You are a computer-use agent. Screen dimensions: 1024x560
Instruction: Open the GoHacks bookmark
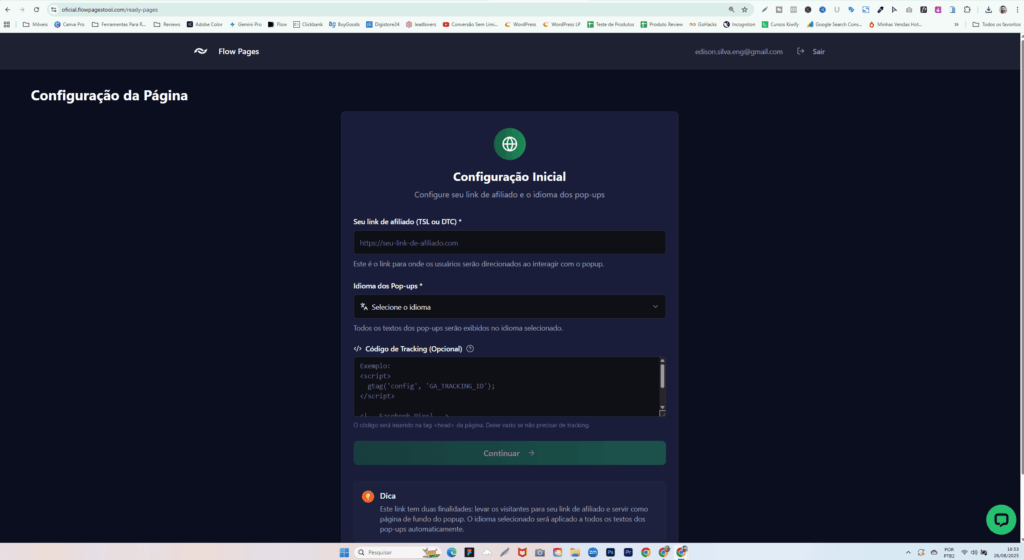coord(703,24)
